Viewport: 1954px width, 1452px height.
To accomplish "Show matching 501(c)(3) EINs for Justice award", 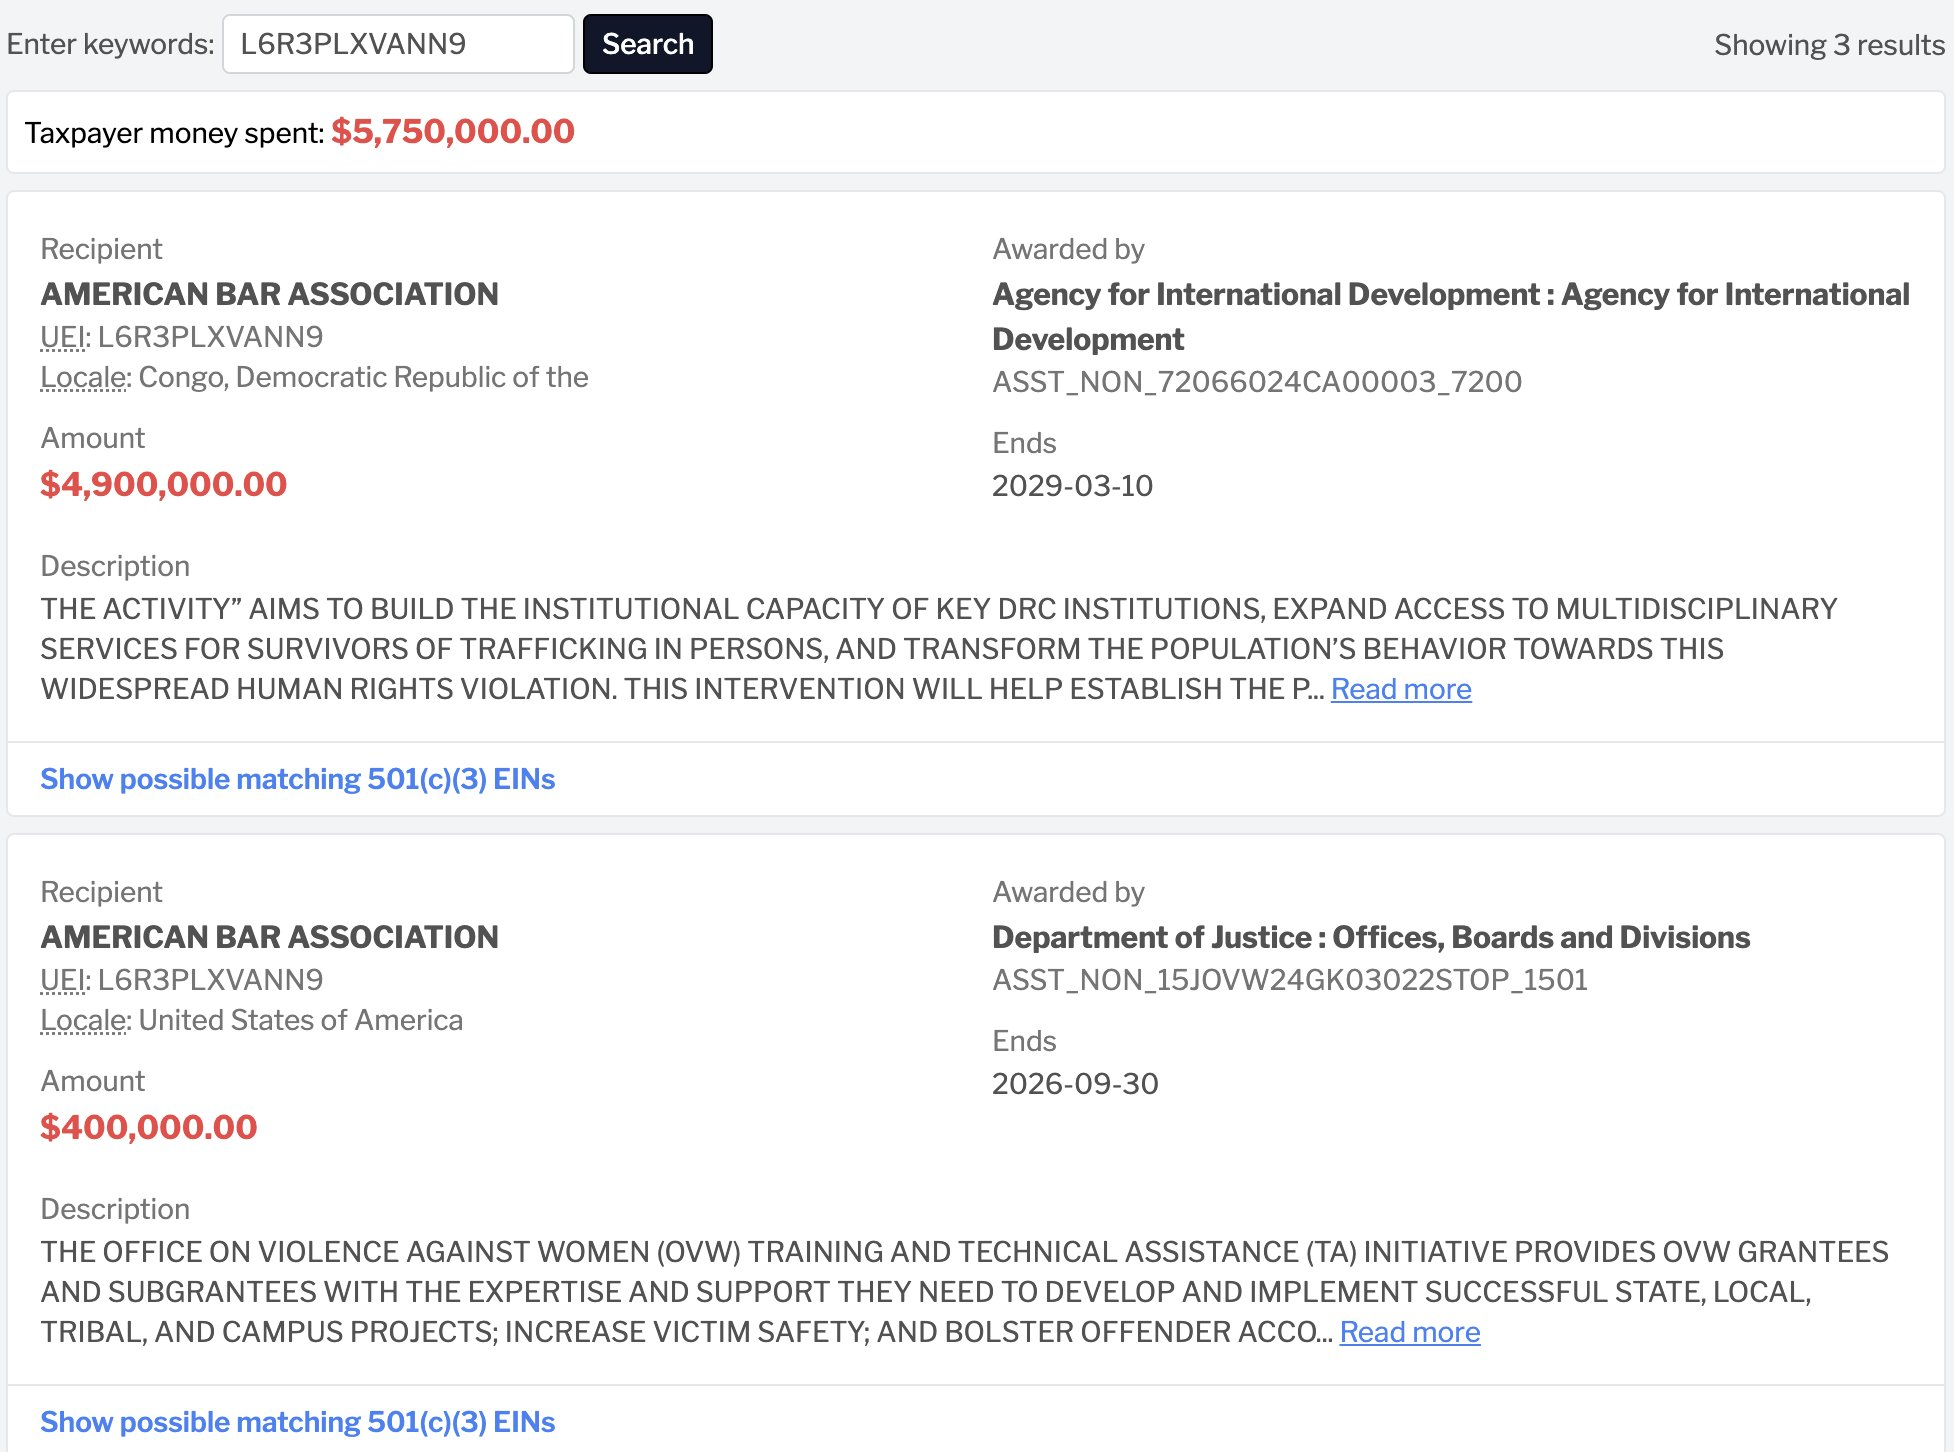I will [298, 1422].
